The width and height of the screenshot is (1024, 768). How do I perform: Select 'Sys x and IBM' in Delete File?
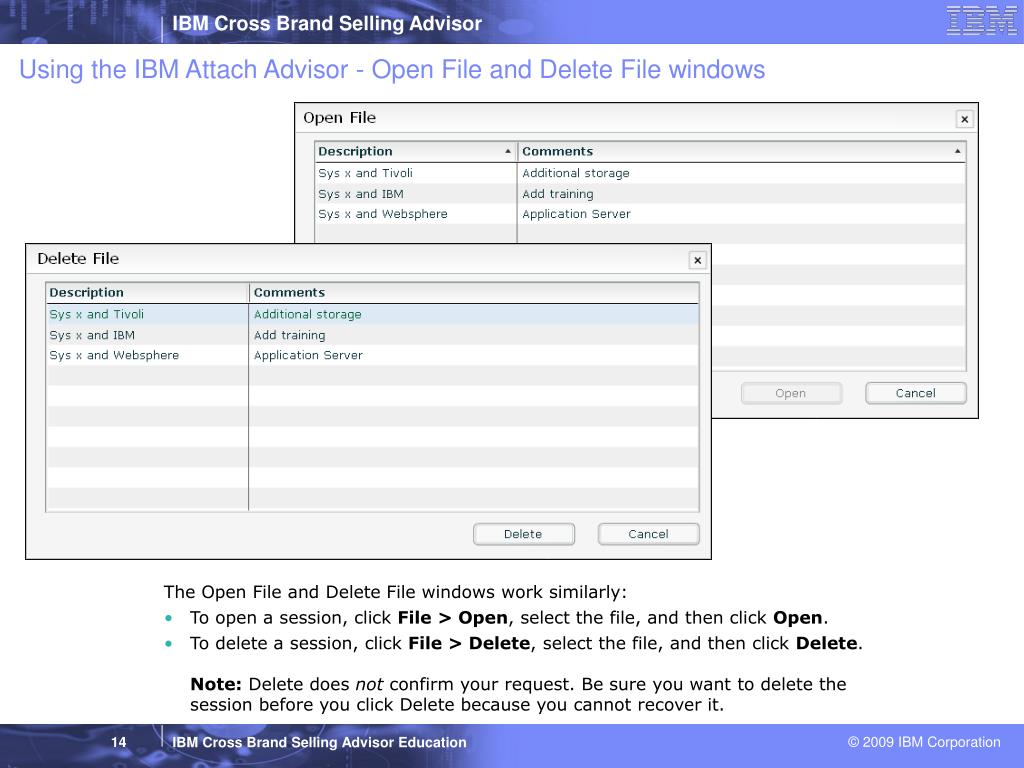pos(92,335)
